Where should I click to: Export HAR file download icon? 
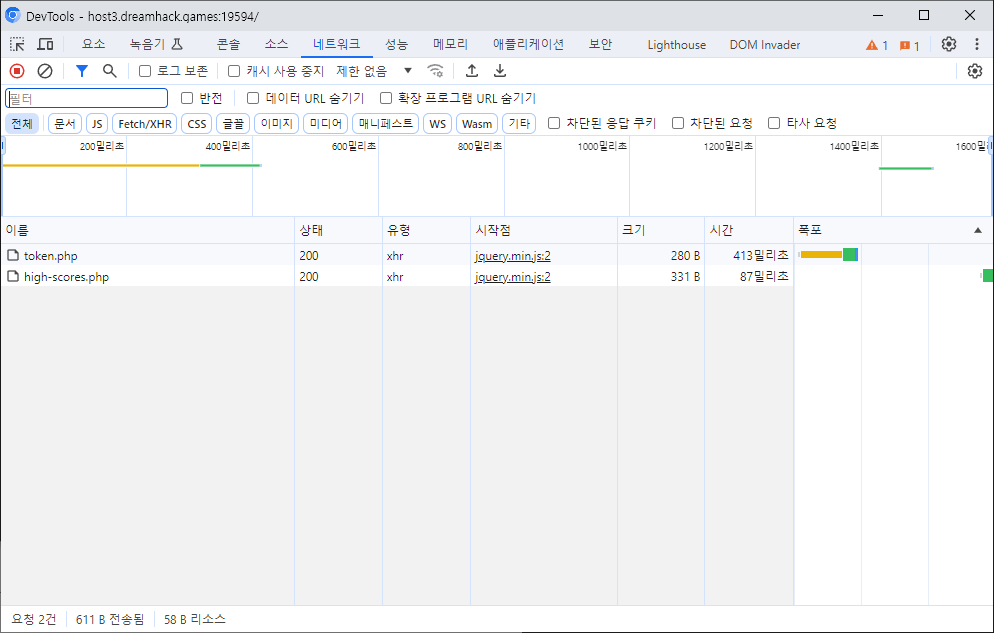(x=500, y=71)
